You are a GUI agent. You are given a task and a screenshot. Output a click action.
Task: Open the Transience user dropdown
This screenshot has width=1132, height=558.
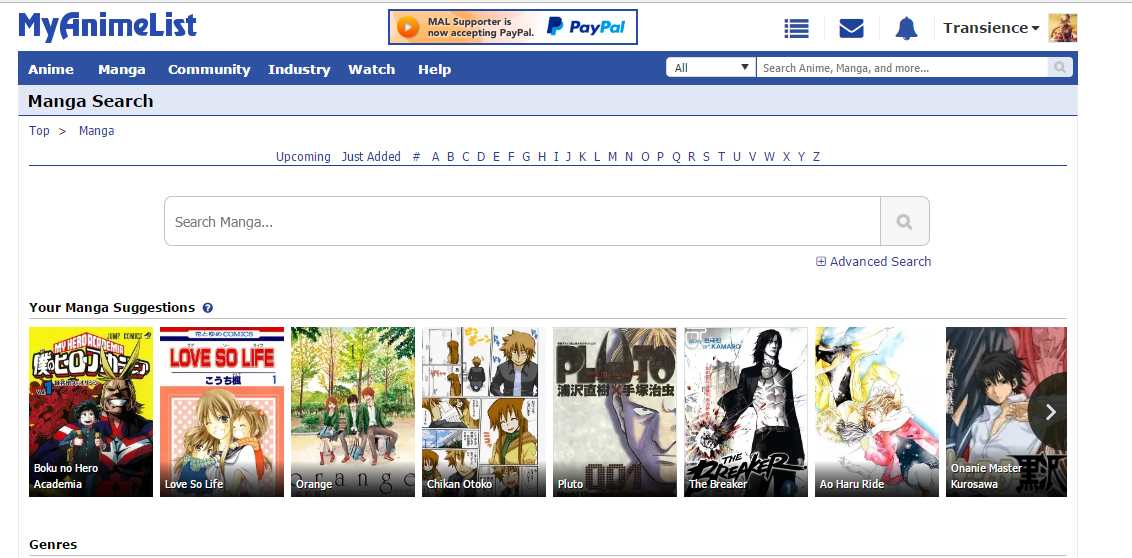(990, 28)
